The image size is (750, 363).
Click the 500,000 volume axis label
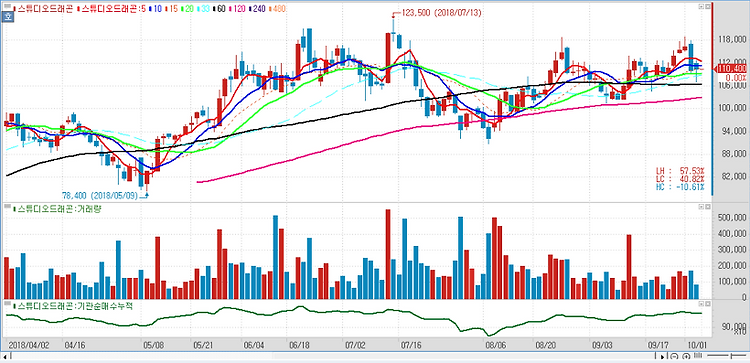[731, 218]
